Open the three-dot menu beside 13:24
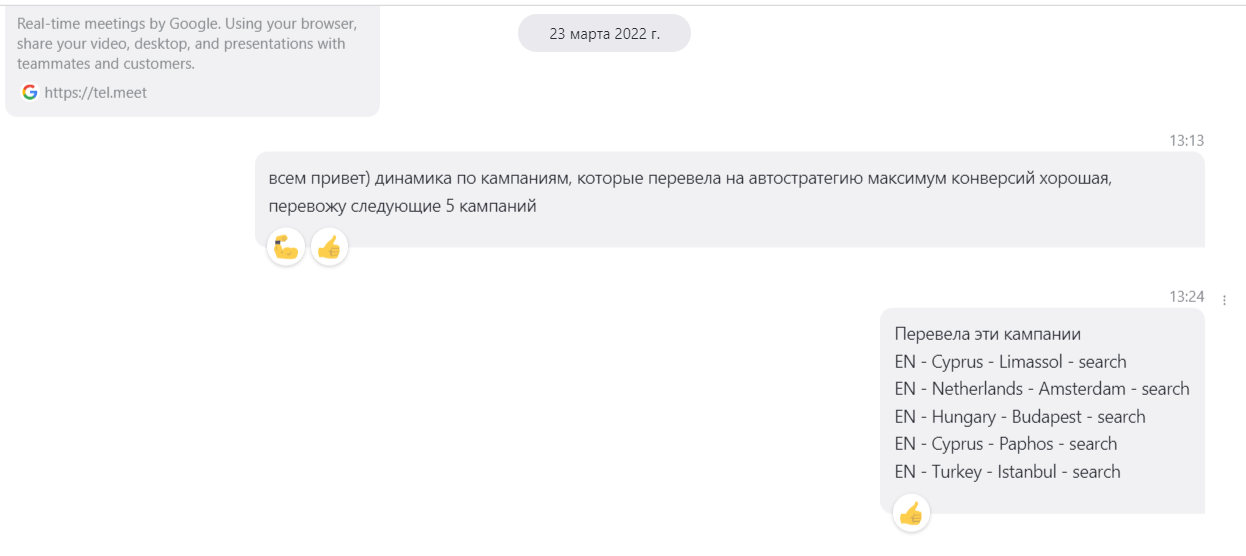 point(1225,298)
